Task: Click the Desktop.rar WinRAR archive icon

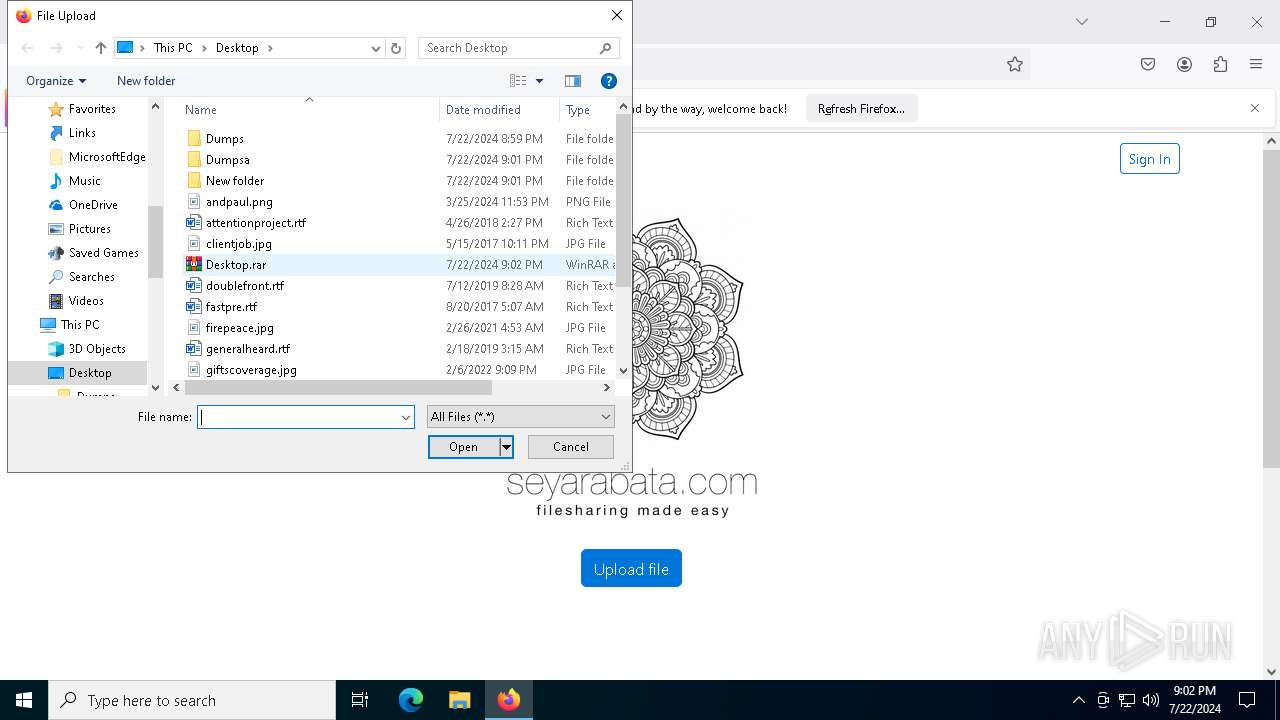Action: pyautogui.click(x=194, y=265)
